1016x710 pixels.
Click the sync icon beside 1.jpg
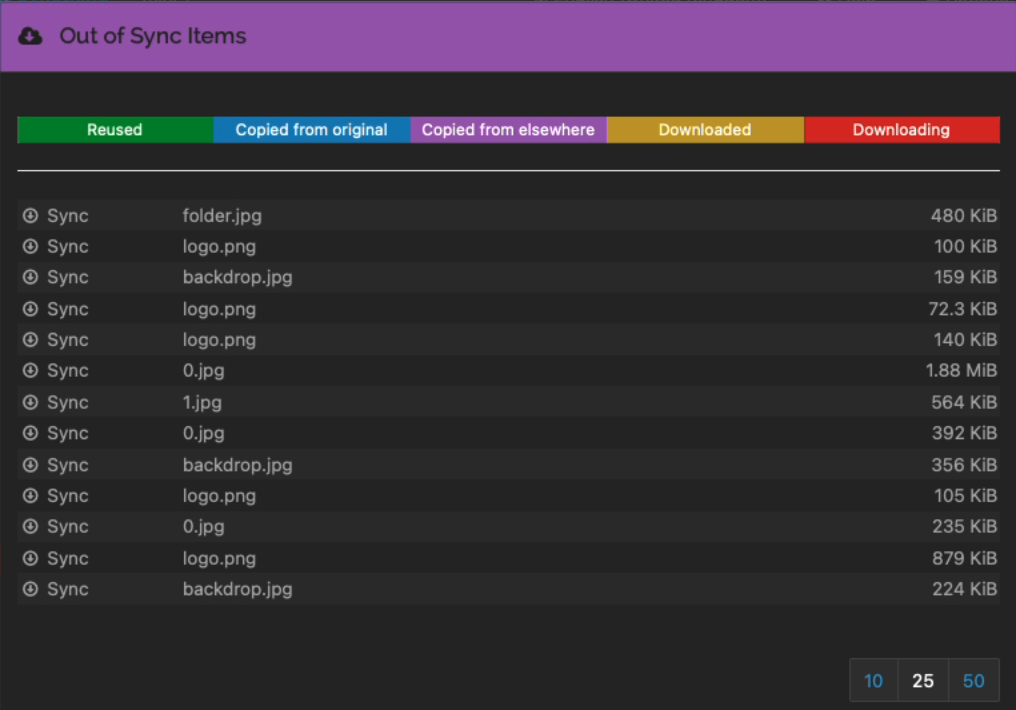coord(30,403)
